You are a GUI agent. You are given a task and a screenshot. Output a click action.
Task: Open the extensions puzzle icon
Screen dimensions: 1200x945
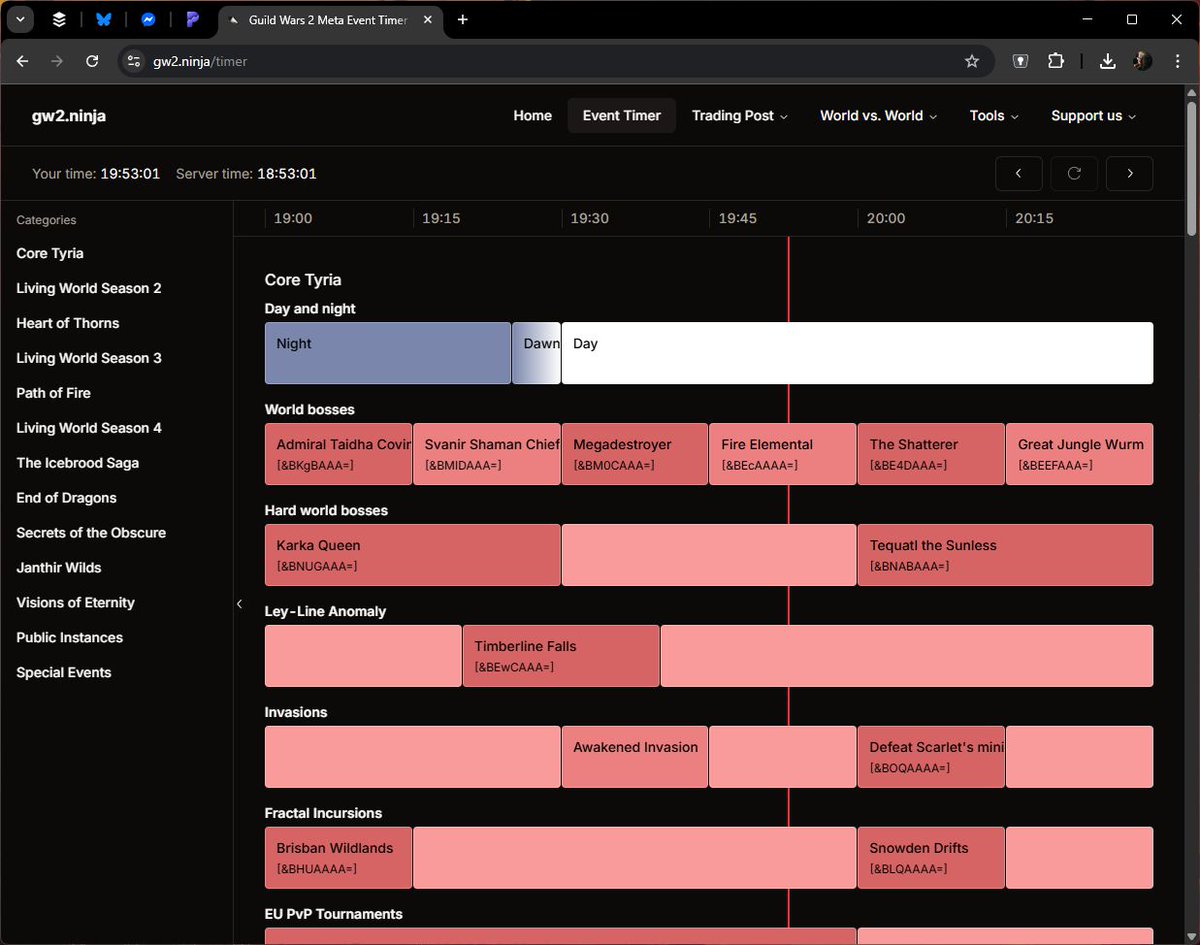pyautogui.click(x=1056, y=61)
